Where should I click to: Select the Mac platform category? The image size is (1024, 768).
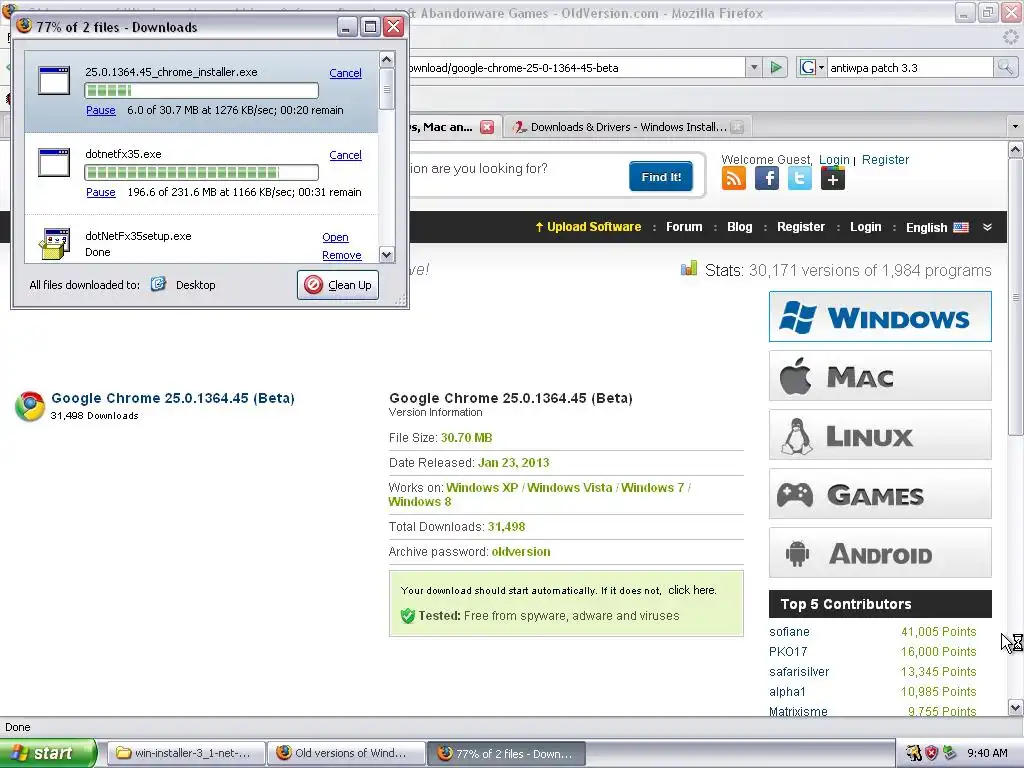tap(880, 376)
